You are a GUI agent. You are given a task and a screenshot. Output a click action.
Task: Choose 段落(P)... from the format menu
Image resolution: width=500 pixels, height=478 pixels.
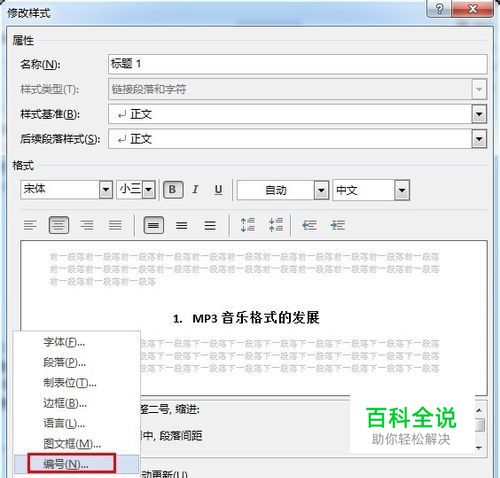[76, 362]
